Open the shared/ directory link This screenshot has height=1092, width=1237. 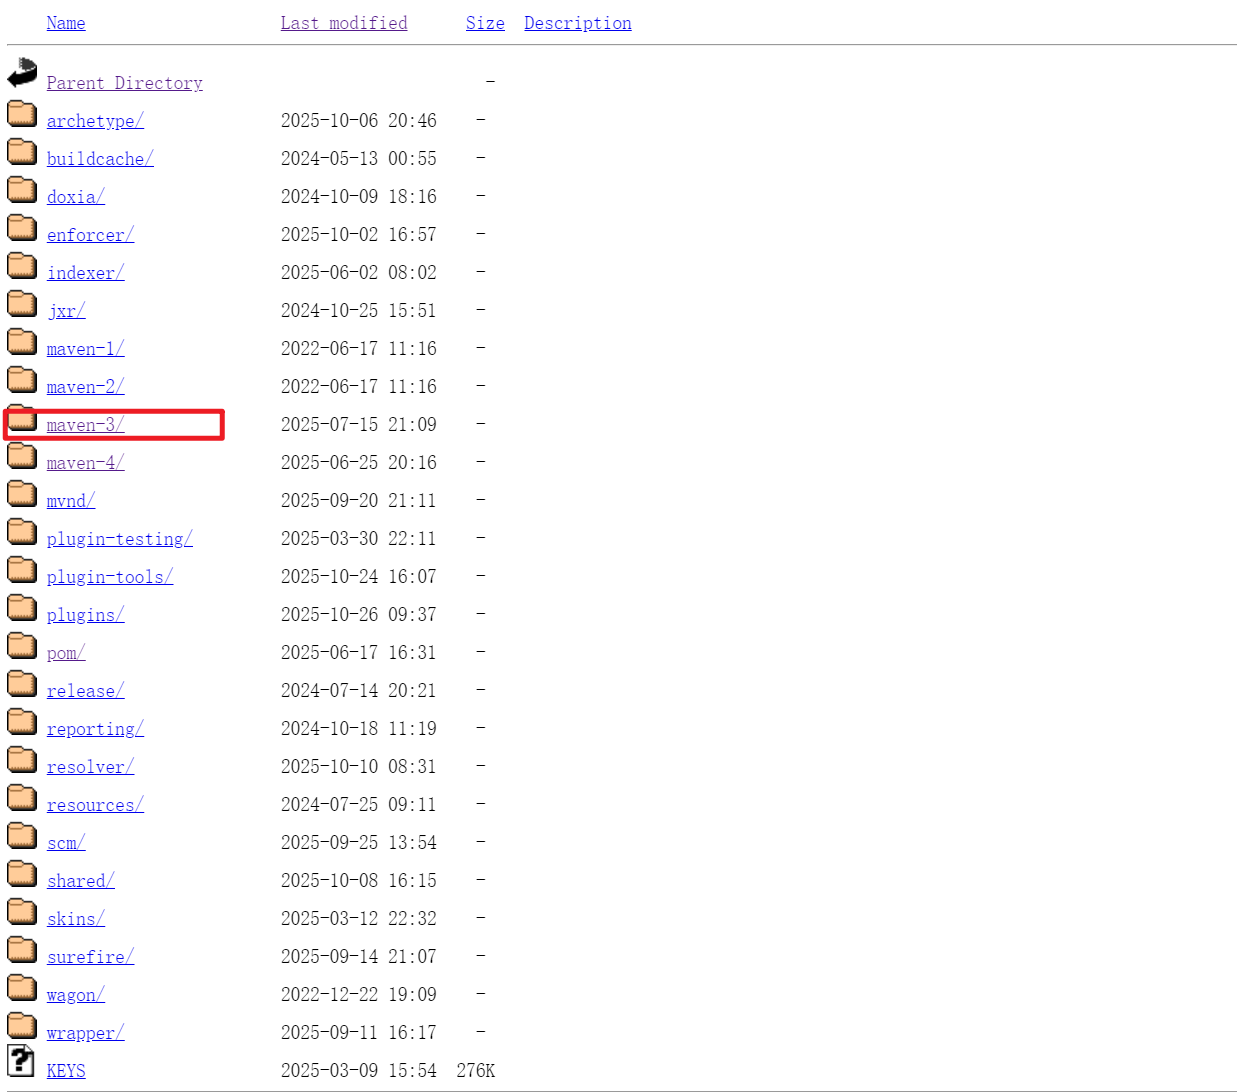[x=81, y=881]
